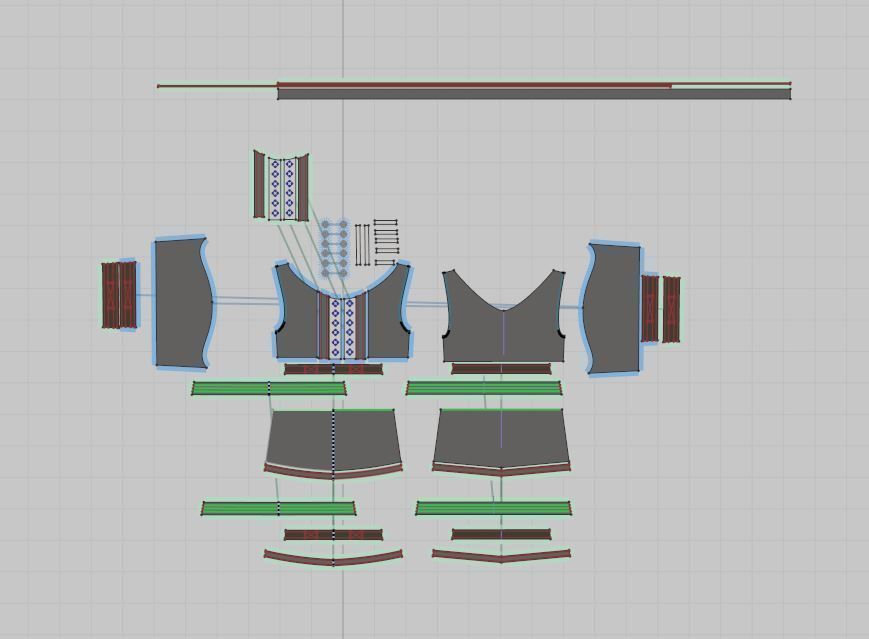The height and width of the screenshot is (639, 869).
Task: Select the long gray belt strip pattern
Action: pyautogui.click(x=534, y=94)
